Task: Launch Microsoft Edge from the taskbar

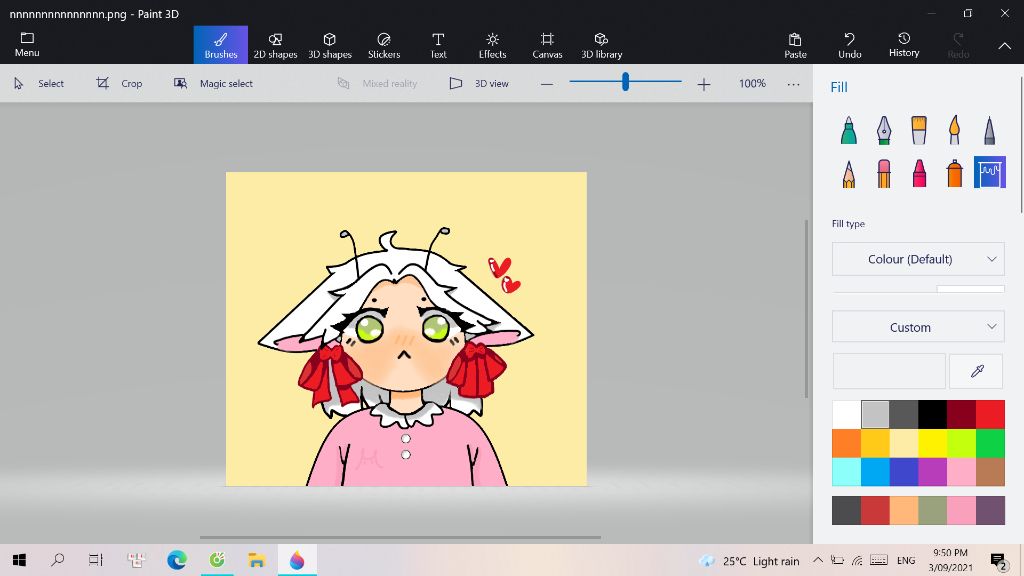Action: tap(176, 560)
